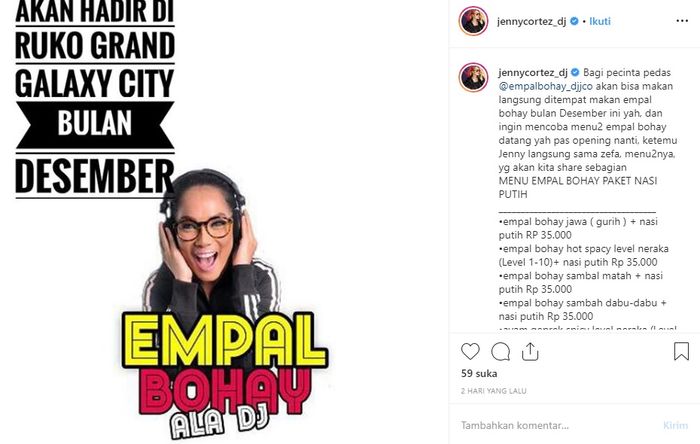Open the three-dots more options menu
The height and width of the screenshot is (444, 700).
682,21
